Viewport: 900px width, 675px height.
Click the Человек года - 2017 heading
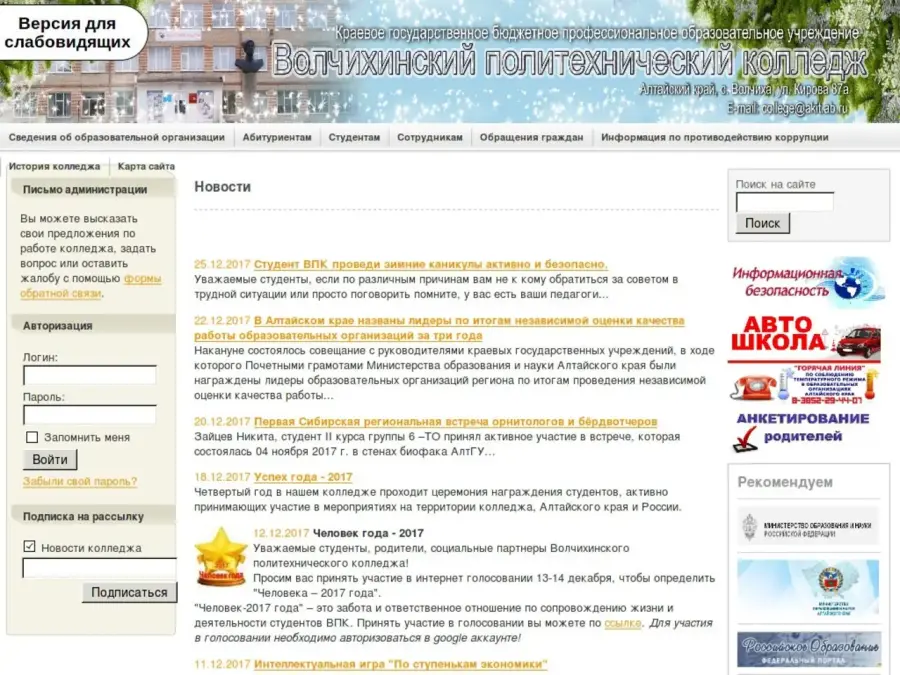(x=368, y=533)
